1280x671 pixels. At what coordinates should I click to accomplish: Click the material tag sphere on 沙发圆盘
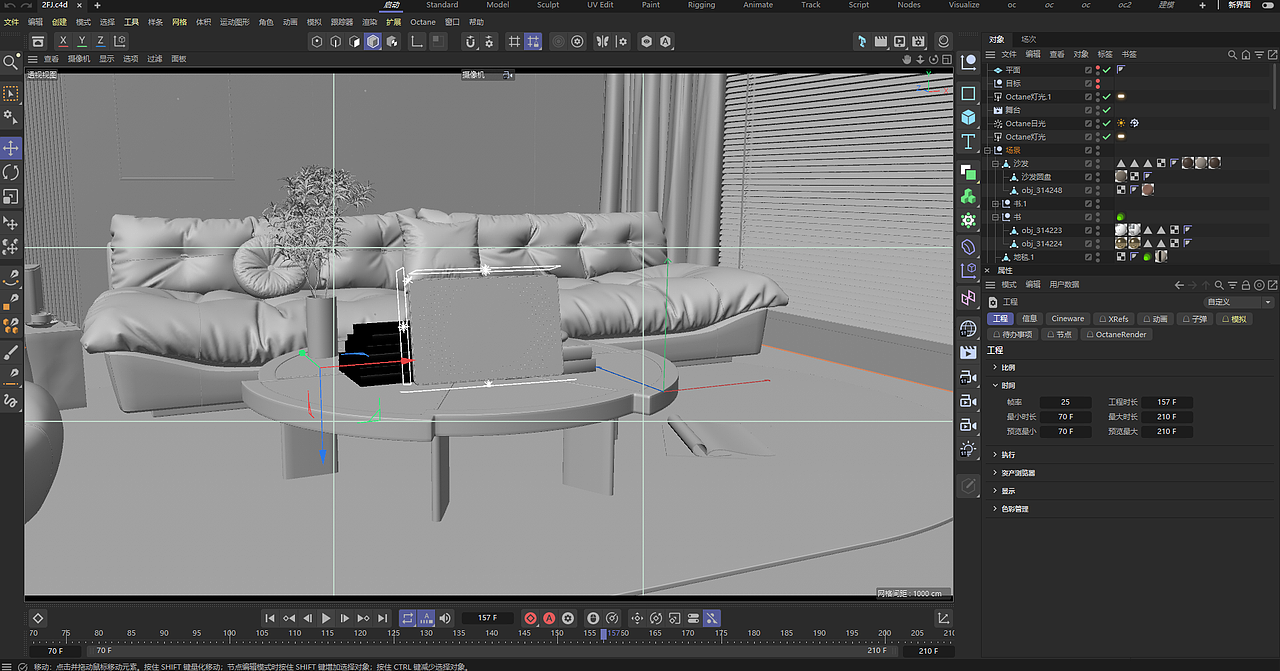(1121, 176)
